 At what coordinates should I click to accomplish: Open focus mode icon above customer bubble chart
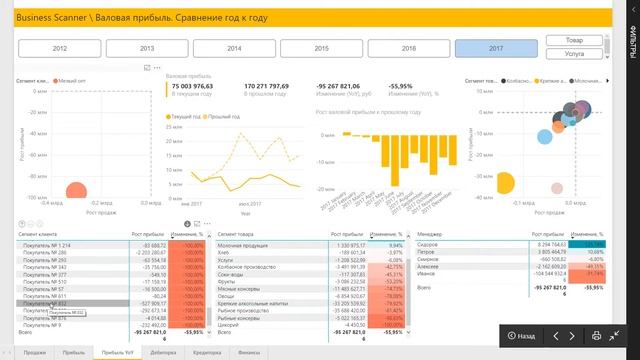pos(147,68)
